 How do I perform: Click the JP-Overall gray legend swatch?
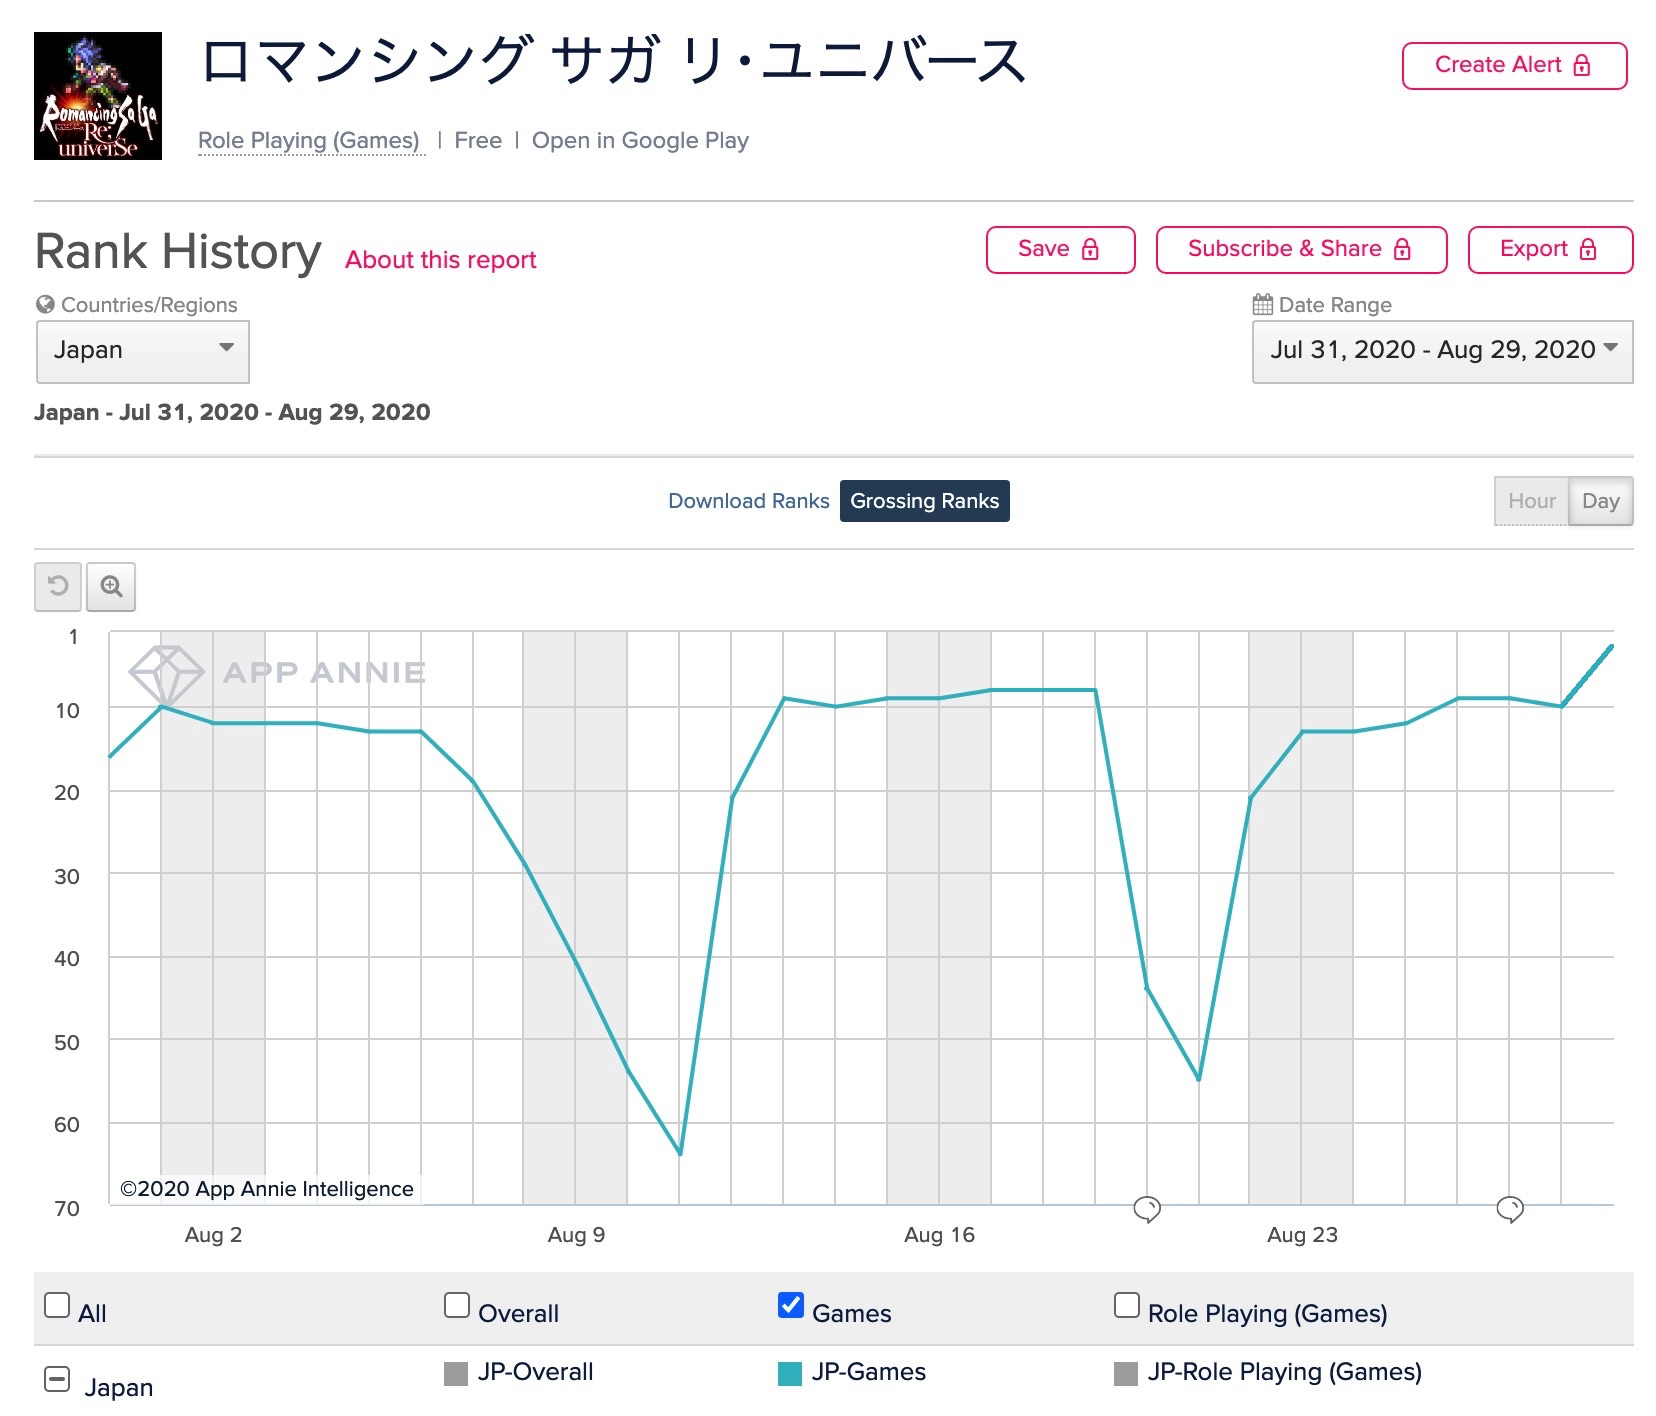point(456,1374)
